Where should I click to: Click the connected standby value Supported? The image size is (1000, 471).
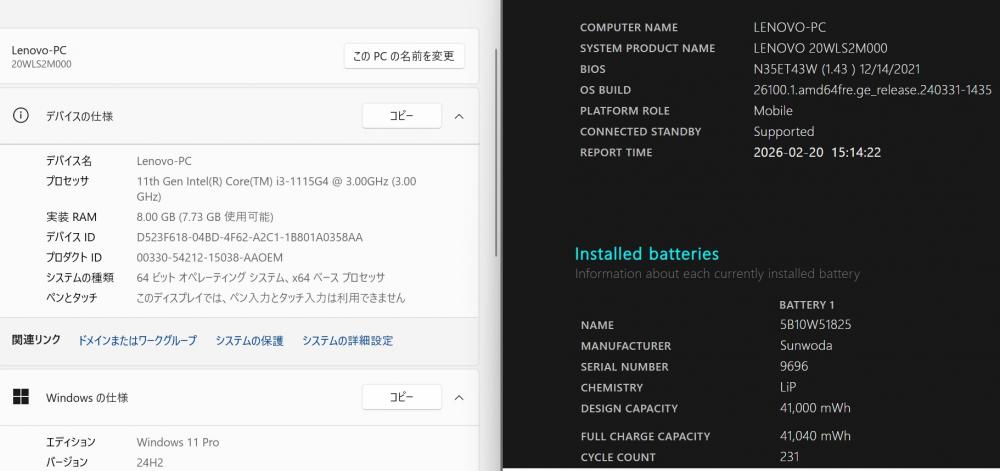pos(784,132)
